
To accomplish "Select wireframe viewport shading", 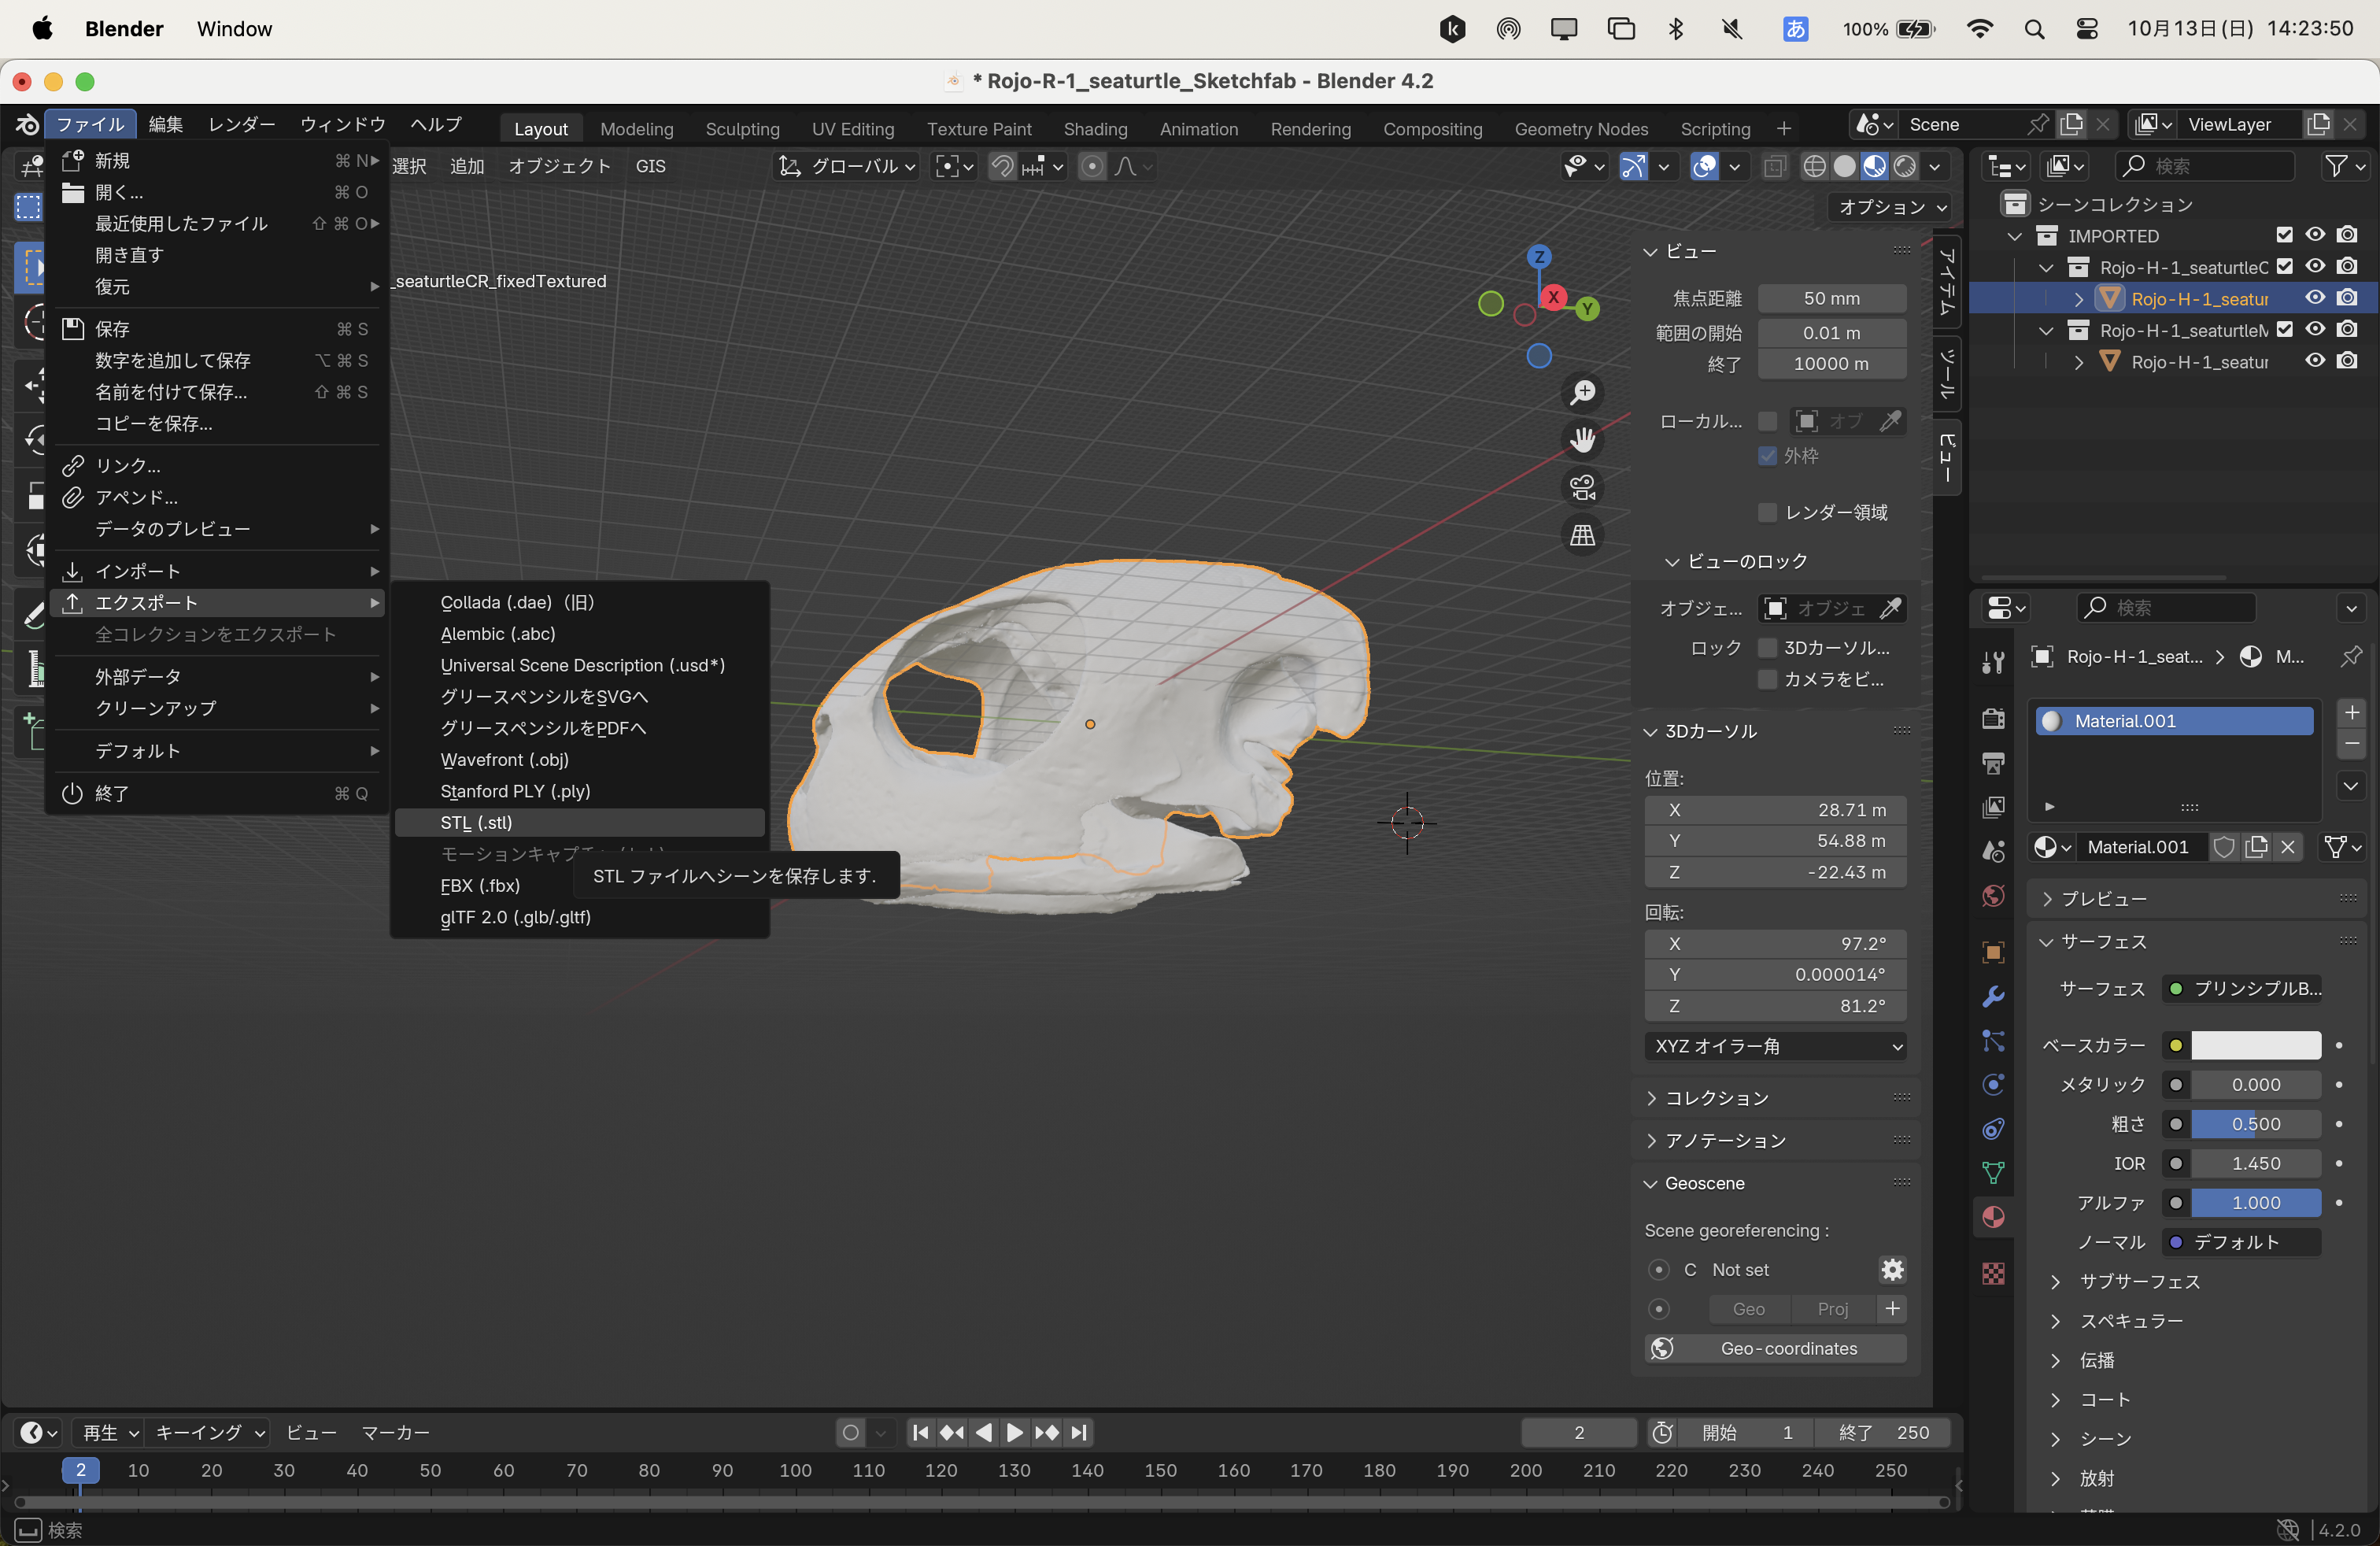I will tap(1814, 166).
